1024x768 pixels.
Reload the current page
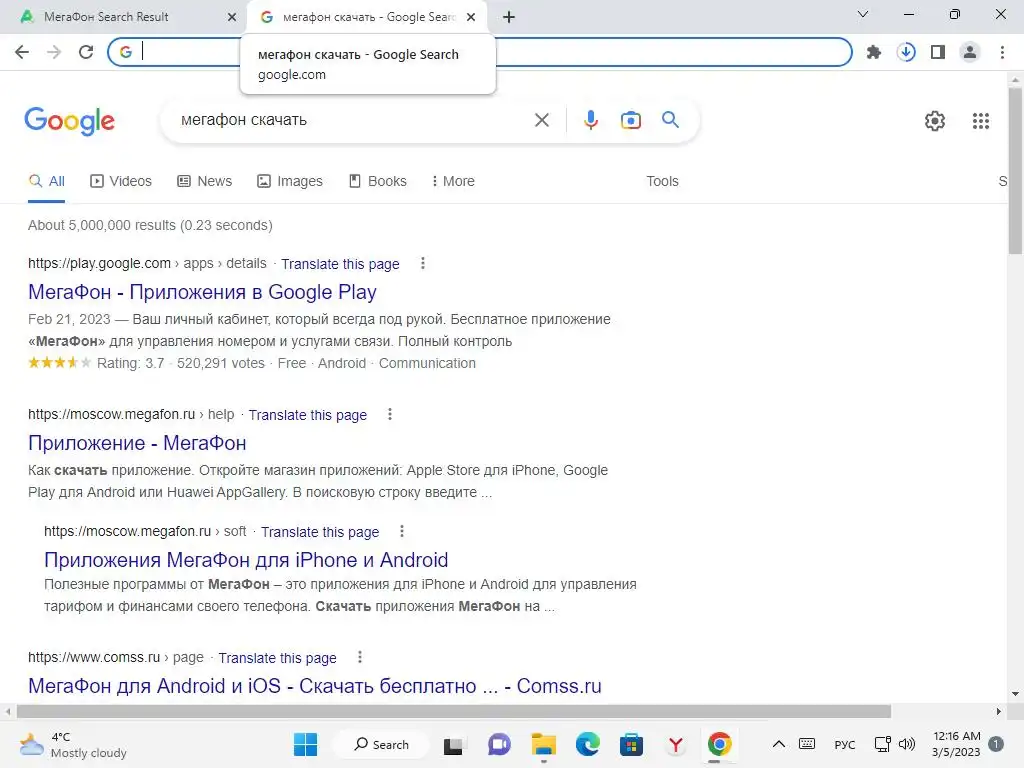coord(86,52)
